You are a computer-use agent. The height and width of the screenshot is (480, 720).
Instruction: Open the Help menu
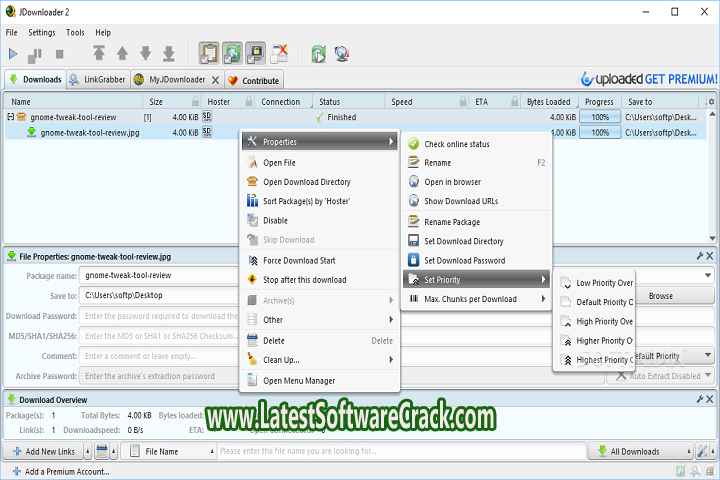coord(103,33)
